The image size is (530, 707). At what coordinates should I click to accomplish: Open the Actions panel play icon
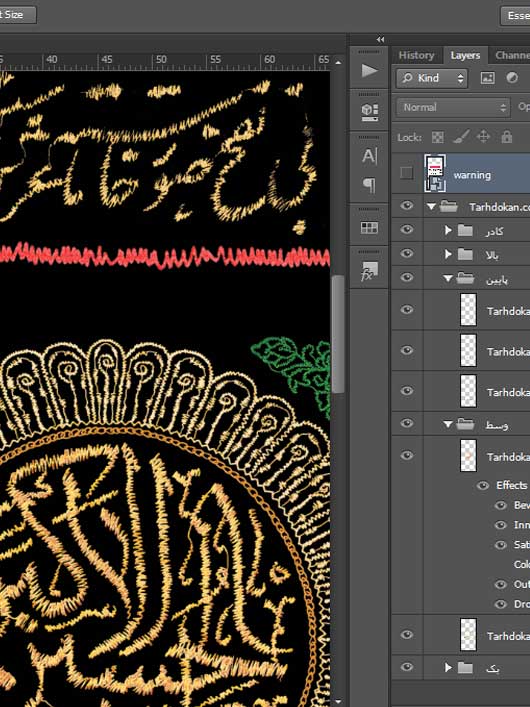[369, 71]
